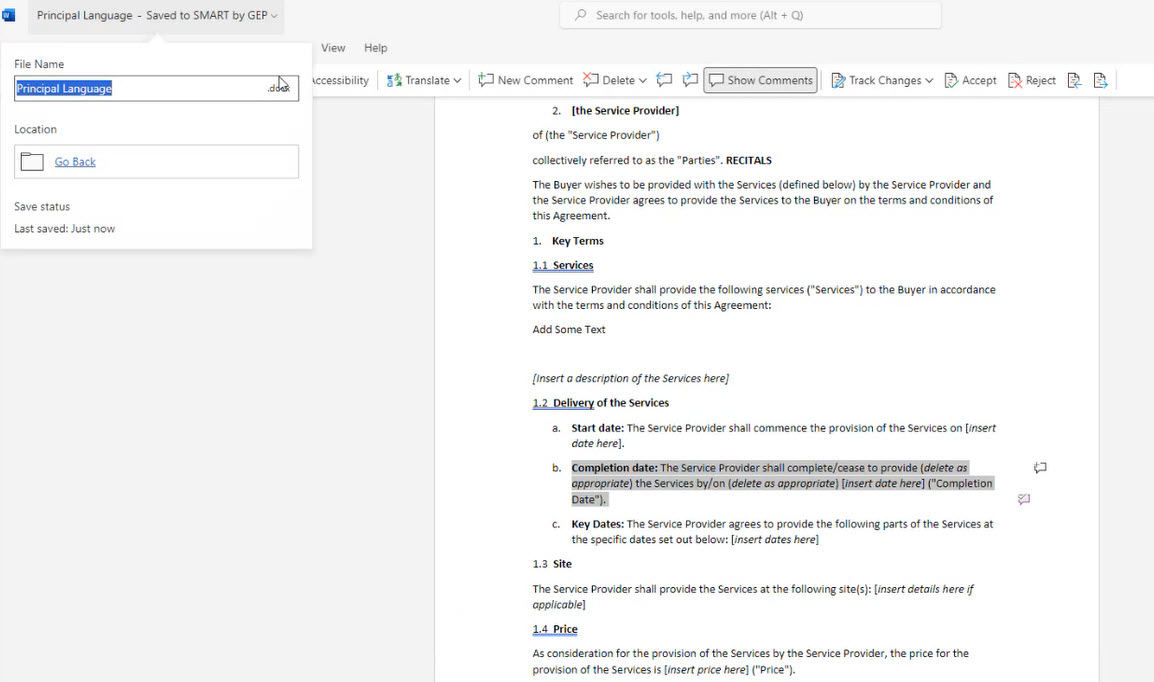Go to the next tracked change
Viewport: 1154px width, 682px height.
click(x=1100, y=80)
